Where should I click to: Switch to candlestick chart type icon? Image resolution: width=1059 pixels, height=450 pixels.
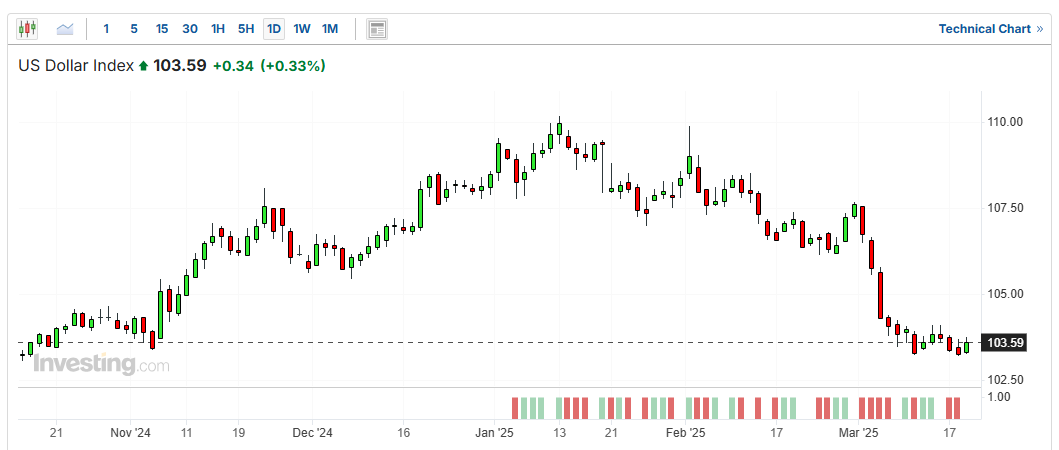tap(27, 28)
